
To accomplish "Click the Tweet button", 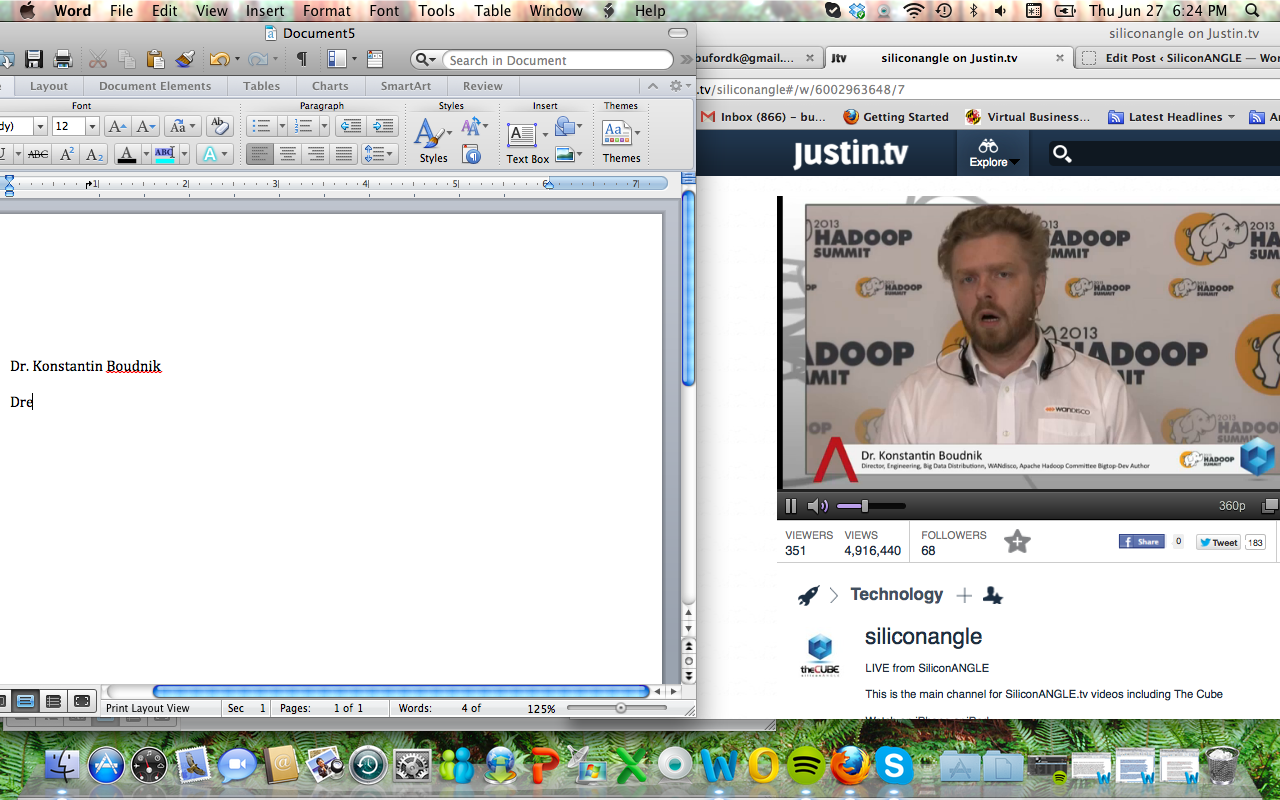I will [1219, 542].
